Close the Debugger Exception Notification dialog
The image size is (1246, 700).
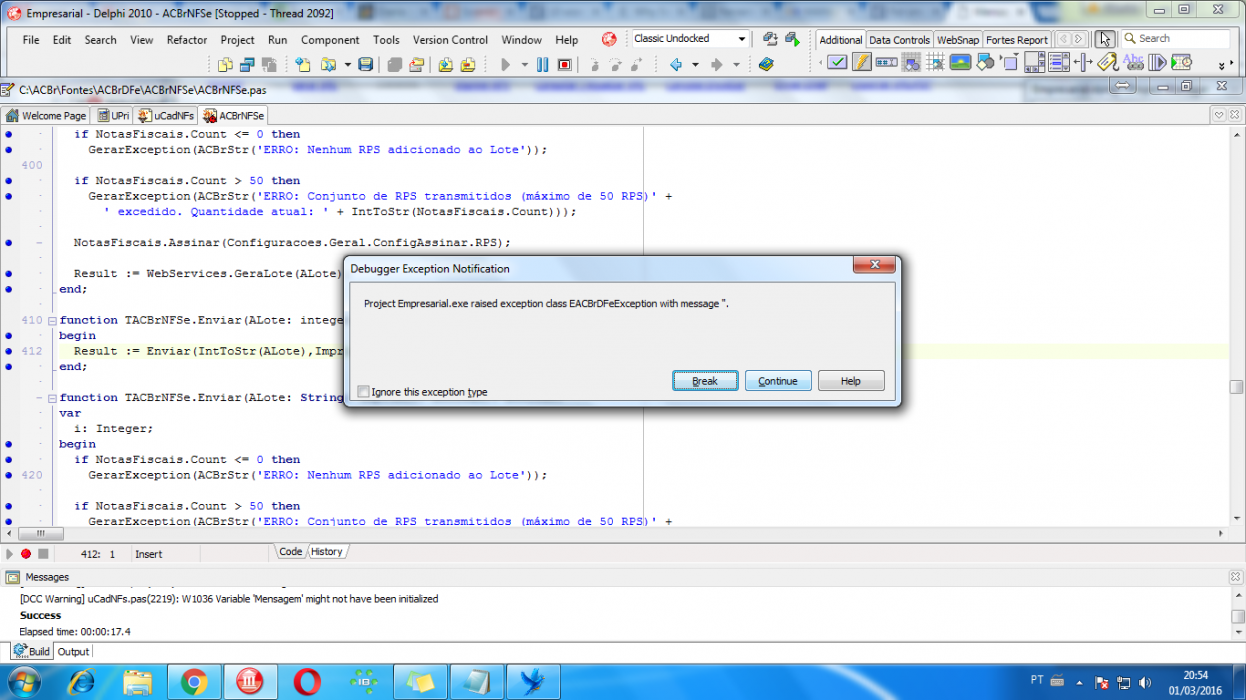[x=873, y=265]
